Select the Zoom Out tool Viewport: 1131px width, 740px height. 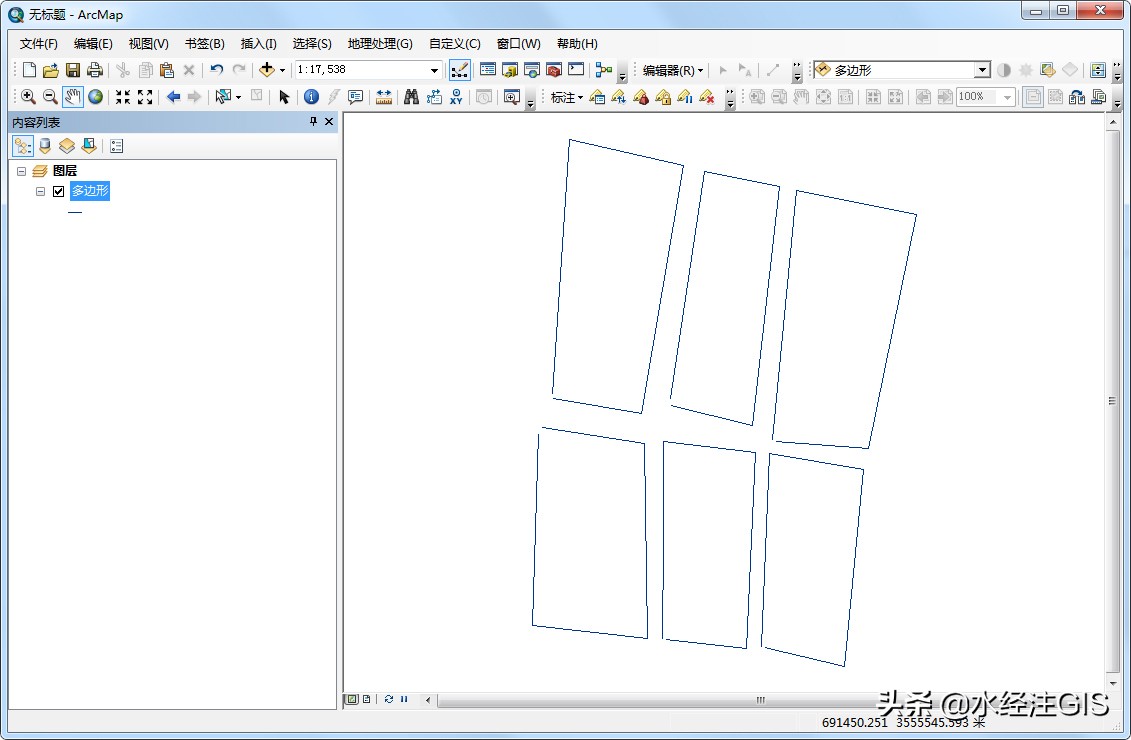pos(50,97)
